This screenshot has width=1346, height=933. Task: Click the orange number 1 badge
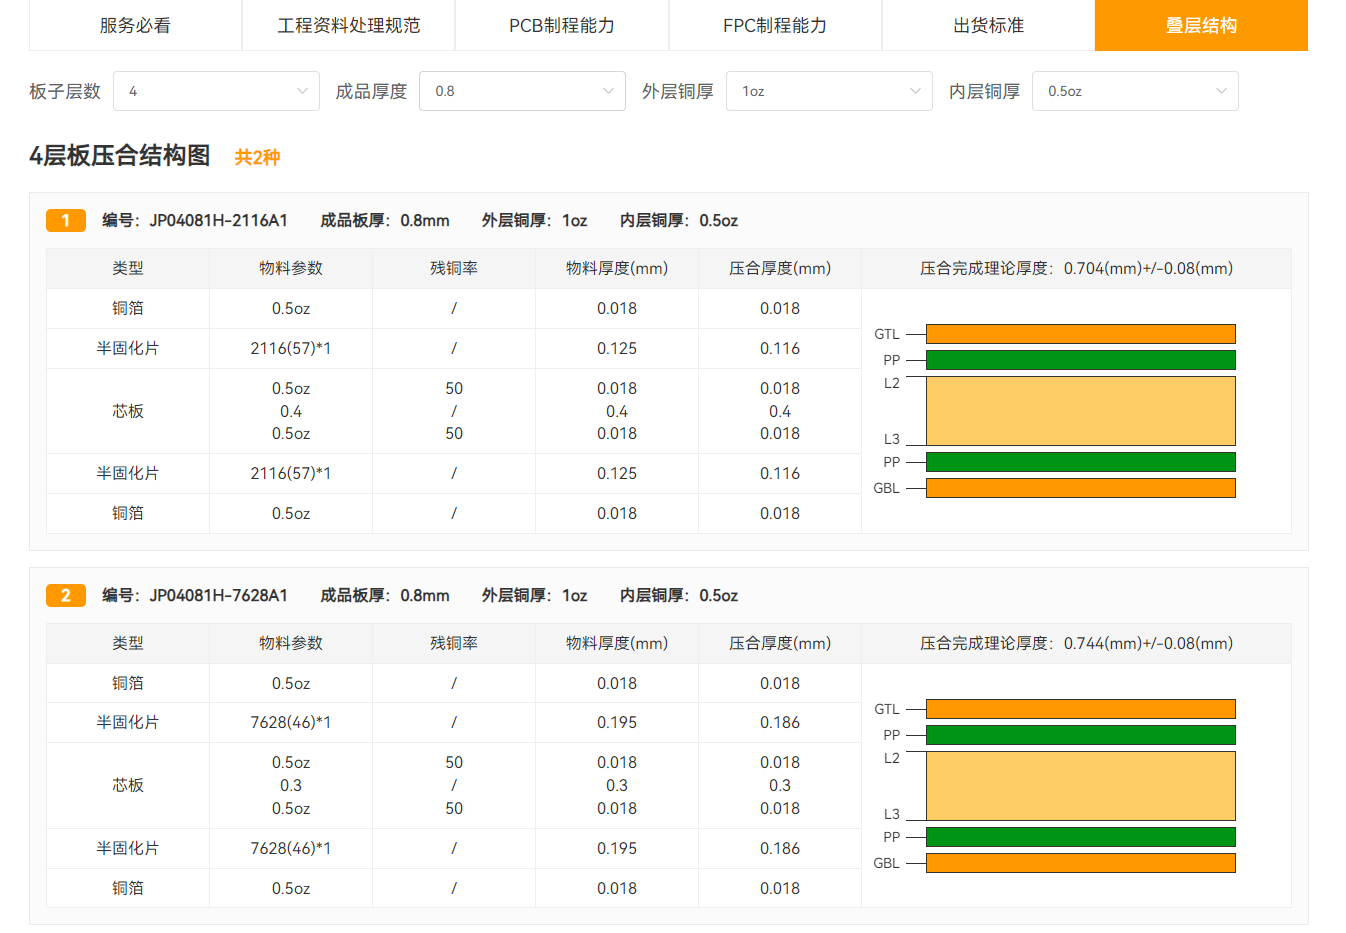click(x=66, y=220)
